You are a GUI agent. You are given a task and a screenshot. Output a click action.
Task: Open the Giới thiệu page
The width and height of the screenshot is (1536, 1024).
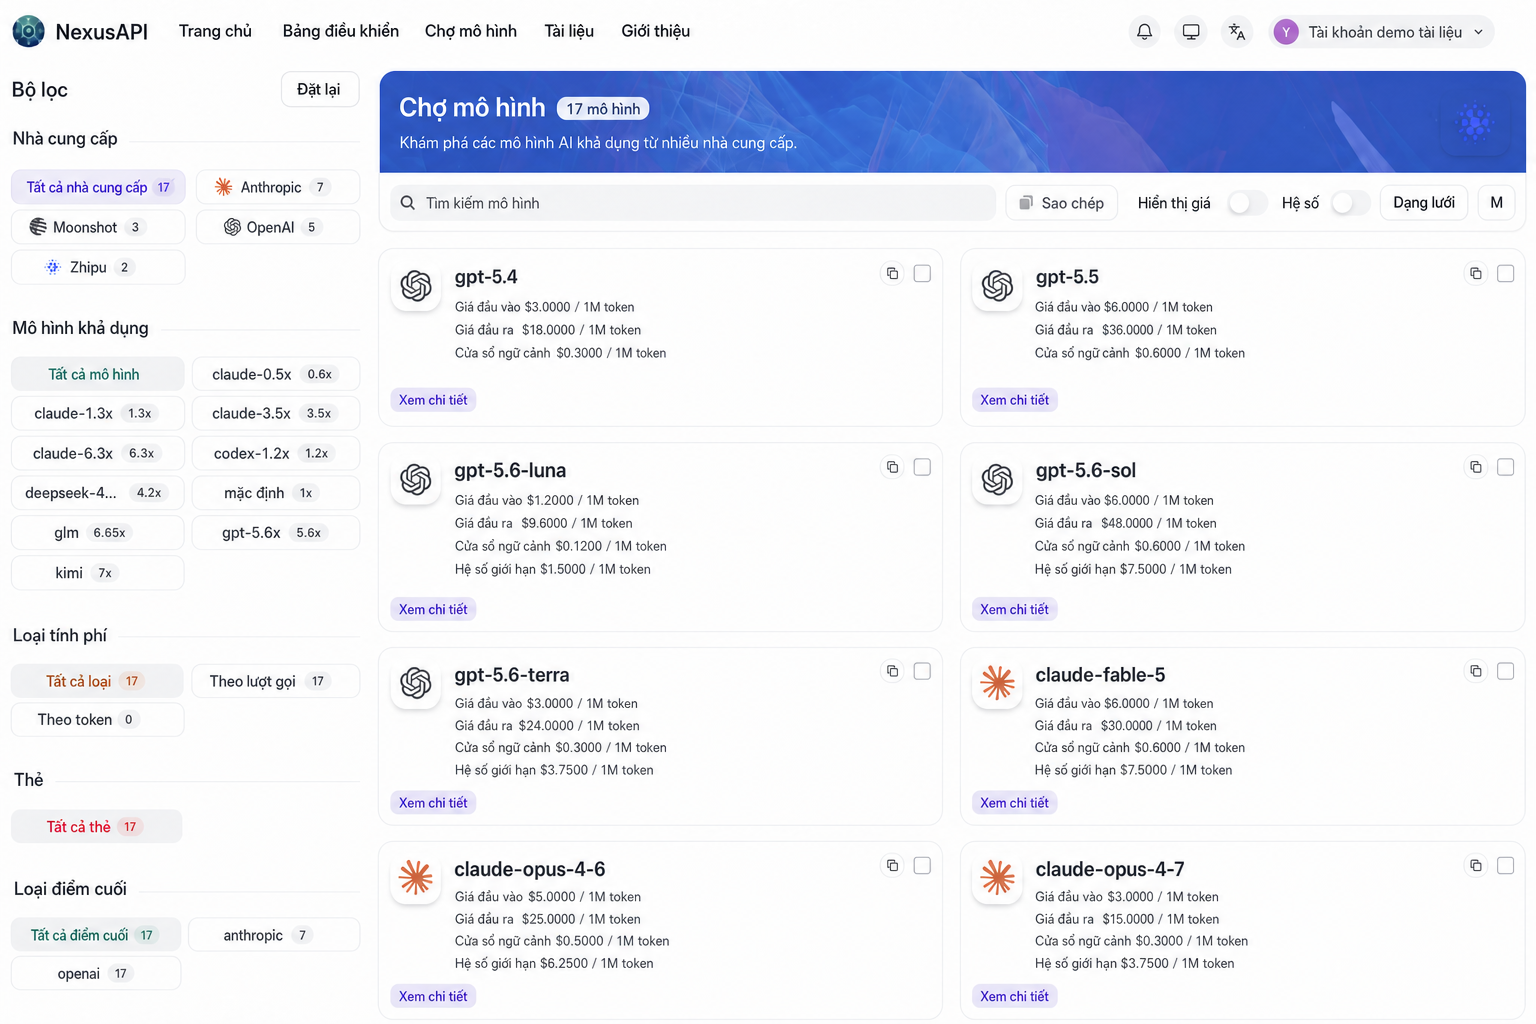coord(656,31)
